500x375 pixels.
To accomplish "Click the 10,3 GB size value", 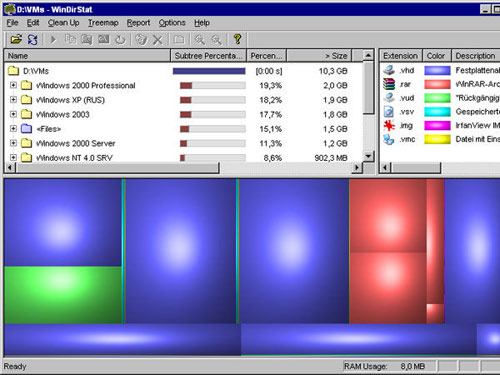I will click(x=333, y=71).
